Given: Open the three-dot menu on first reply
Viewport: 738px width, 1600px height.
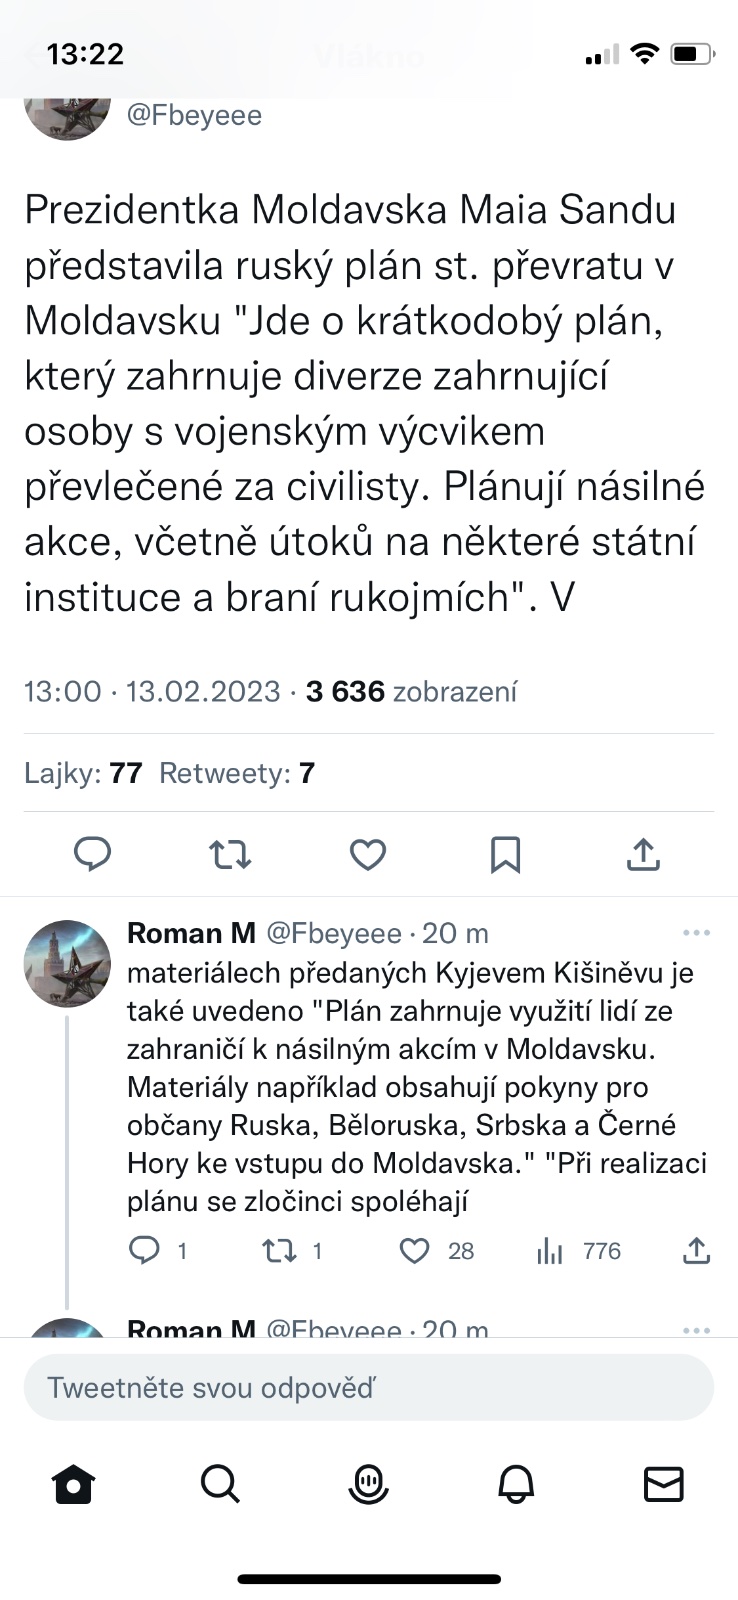Looking at the screenshot, I should (696, 933).
